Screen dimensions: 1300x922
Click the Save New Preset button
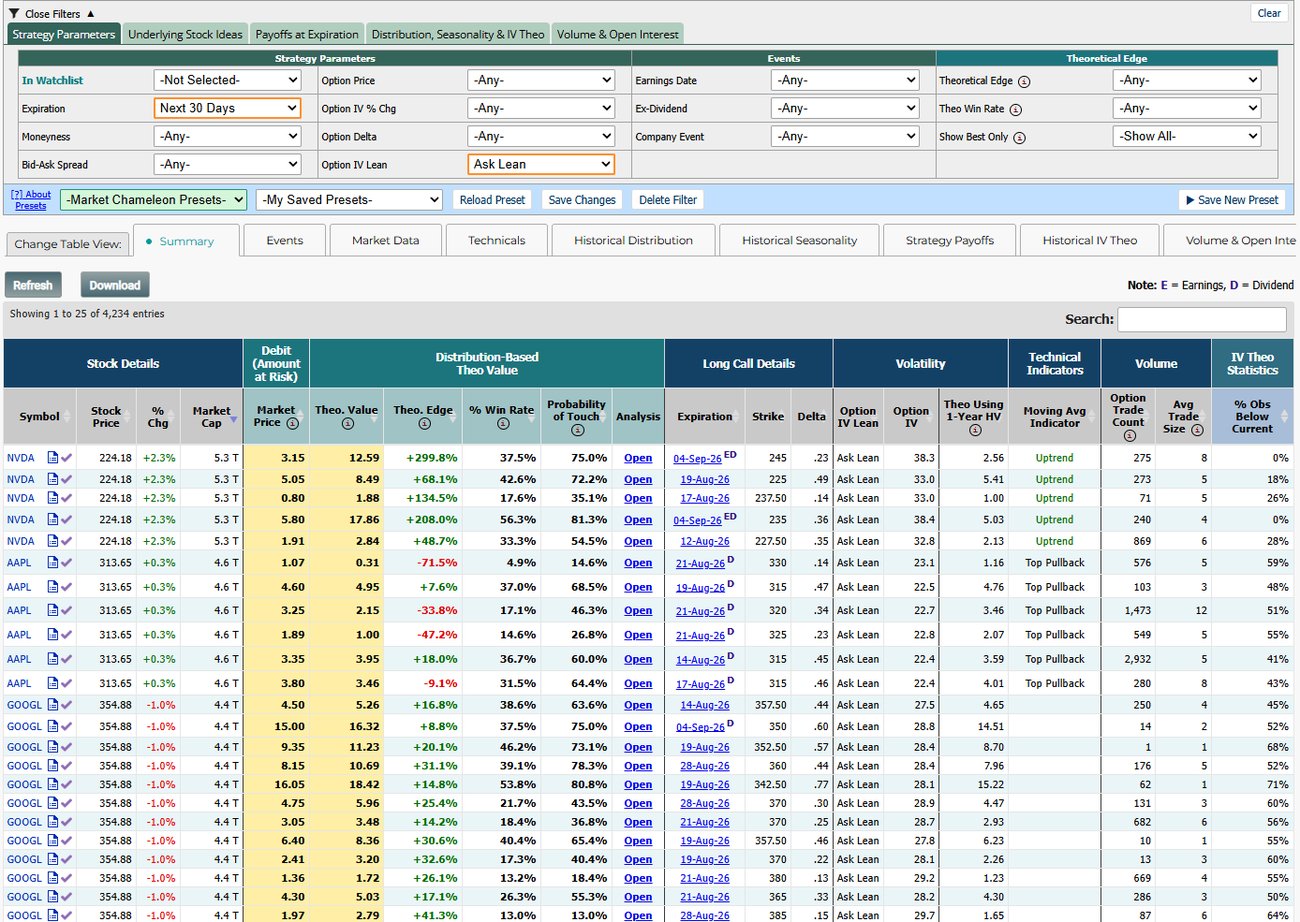[x=1231, y=200]
